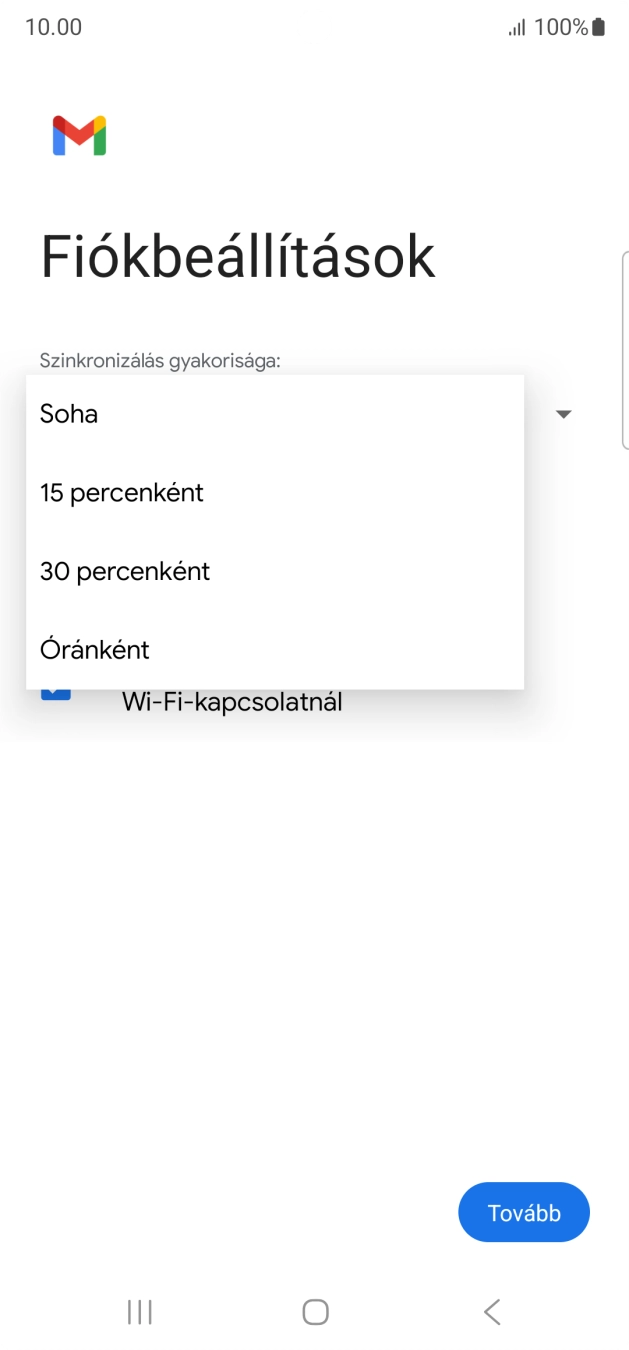
Task: Pick the 30 percenként option
Action: pyautogui.click(x=124, y=571)
